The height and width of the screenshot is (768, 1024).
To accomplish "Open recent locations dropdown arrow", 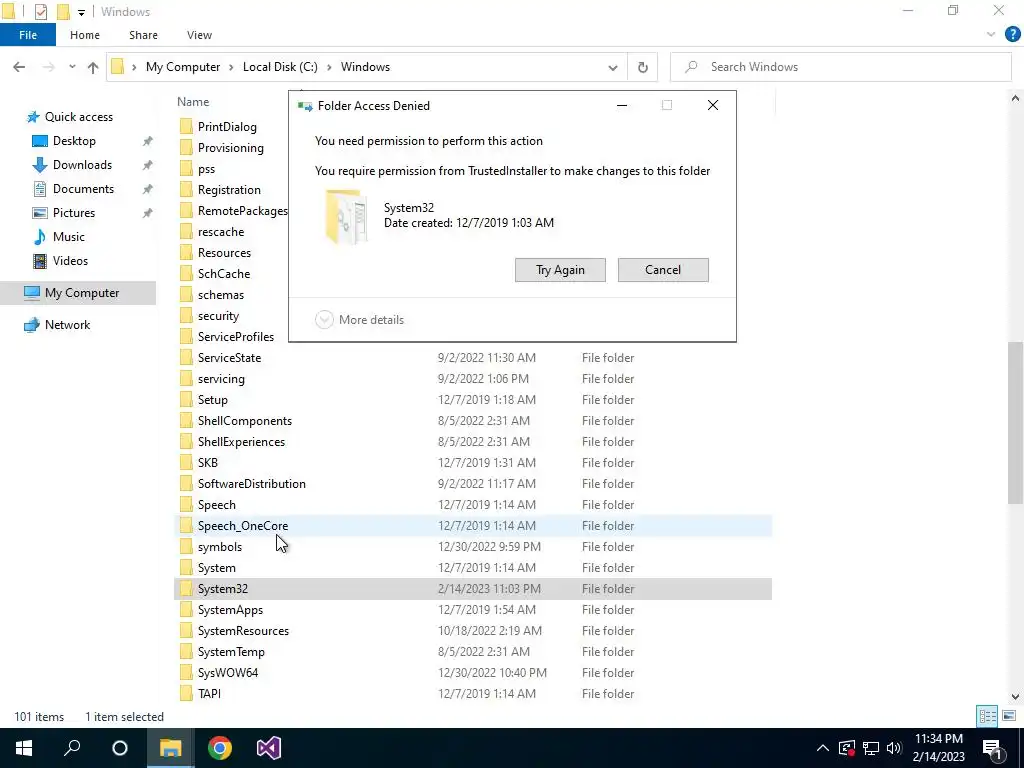I will point(72,67).
